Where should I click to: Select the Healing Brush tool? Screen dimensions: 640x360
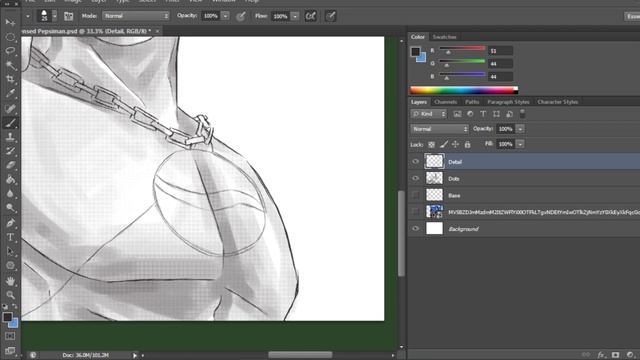[x=10, y=108]
